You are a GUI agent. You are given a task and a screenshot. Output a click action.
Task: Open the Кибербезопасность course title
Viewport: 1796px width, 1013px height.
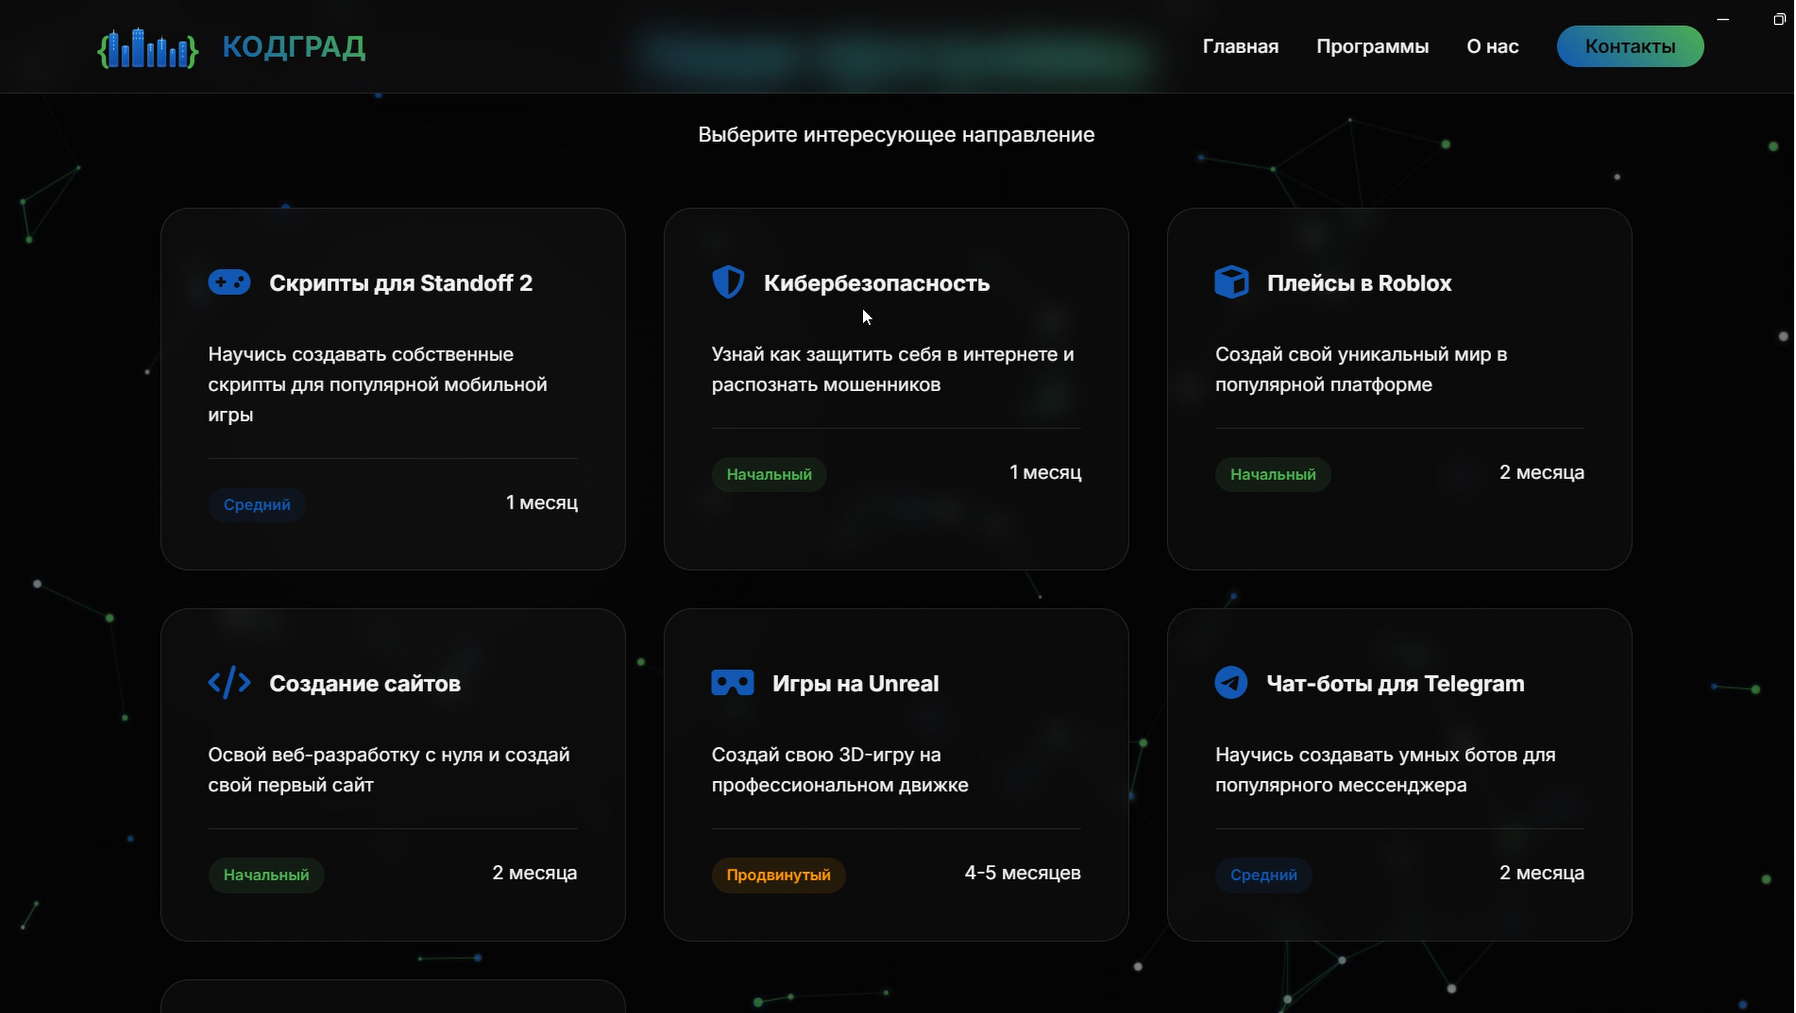coord(877,283)
